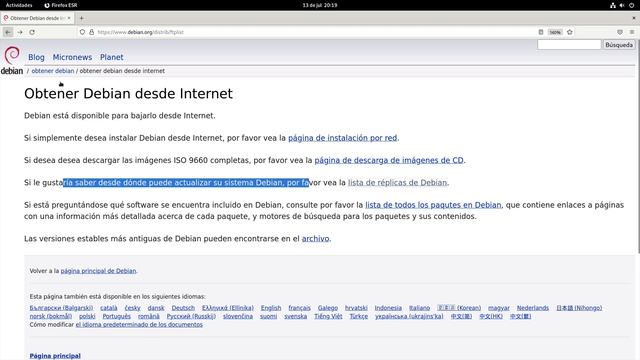Reload the current page
This screenshot has height=360, width=640.
(x=32, y=32)
